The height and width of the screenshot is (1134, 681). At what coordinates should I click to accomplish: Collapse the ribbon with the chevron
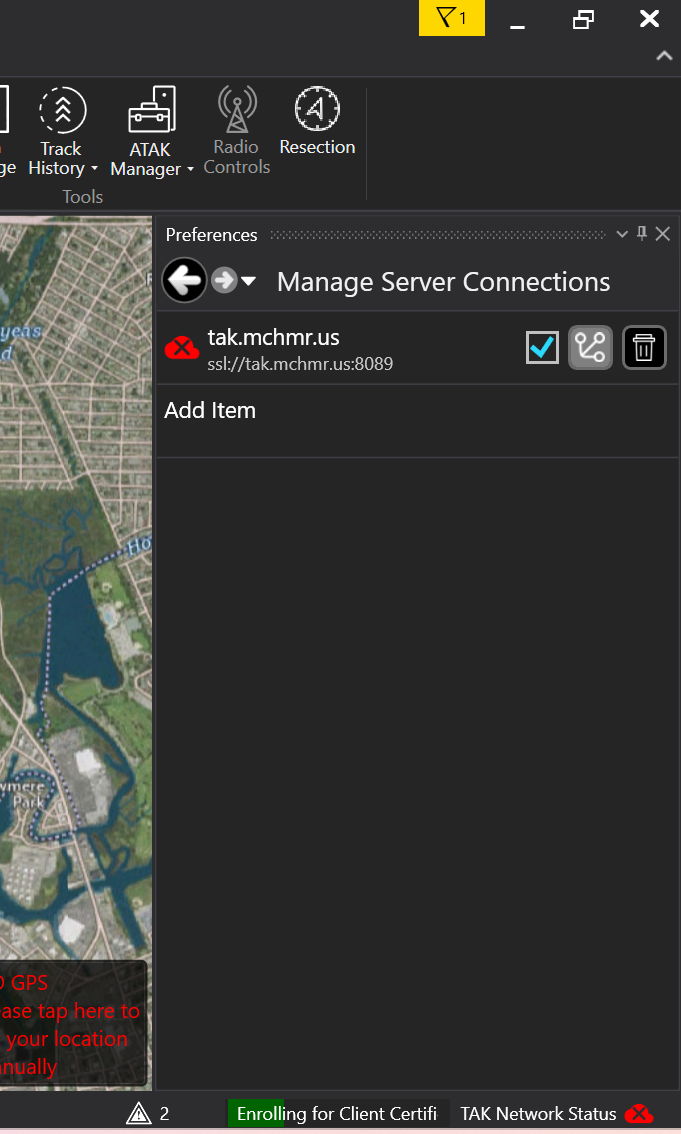pos(664,56)
